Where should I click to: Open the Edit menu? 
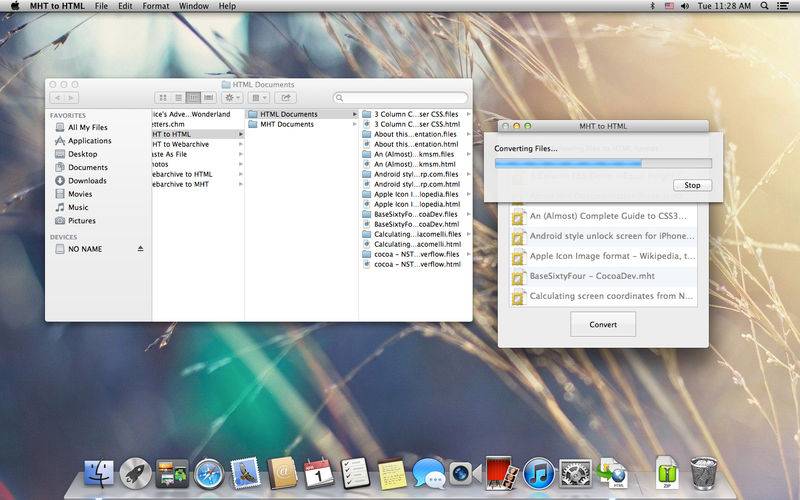[125, 6]
